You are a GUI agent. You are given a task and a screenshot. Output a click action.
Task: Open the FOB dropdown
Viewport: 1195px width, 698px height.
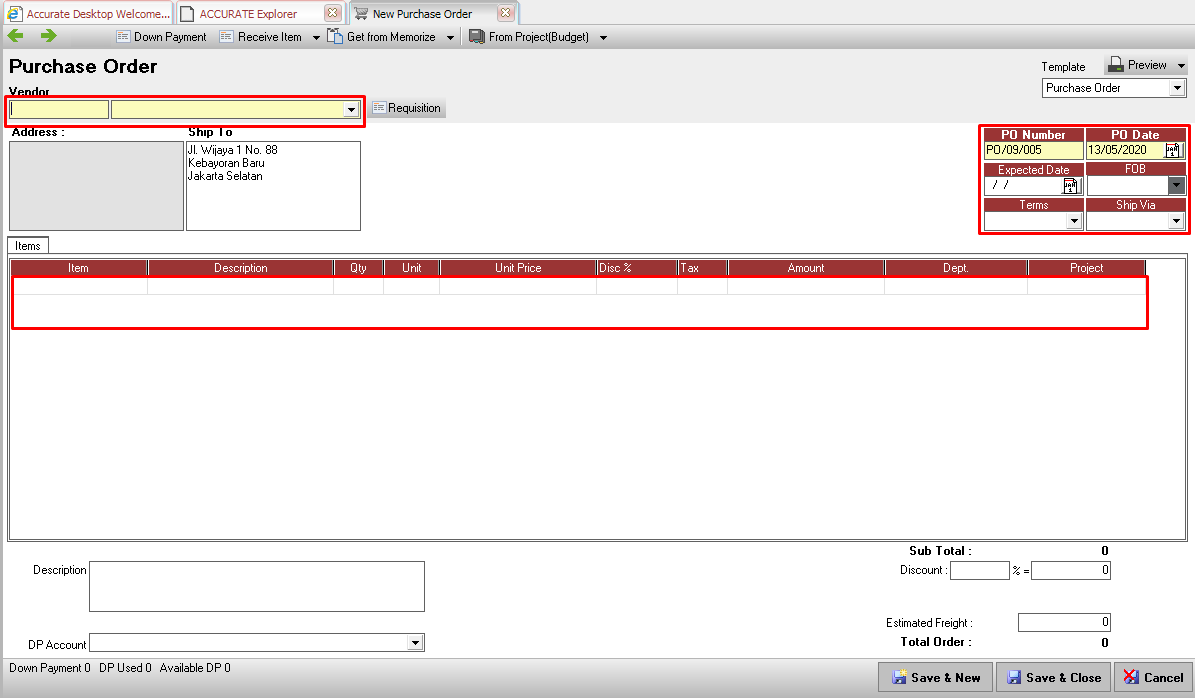(x=1176, y=185)
